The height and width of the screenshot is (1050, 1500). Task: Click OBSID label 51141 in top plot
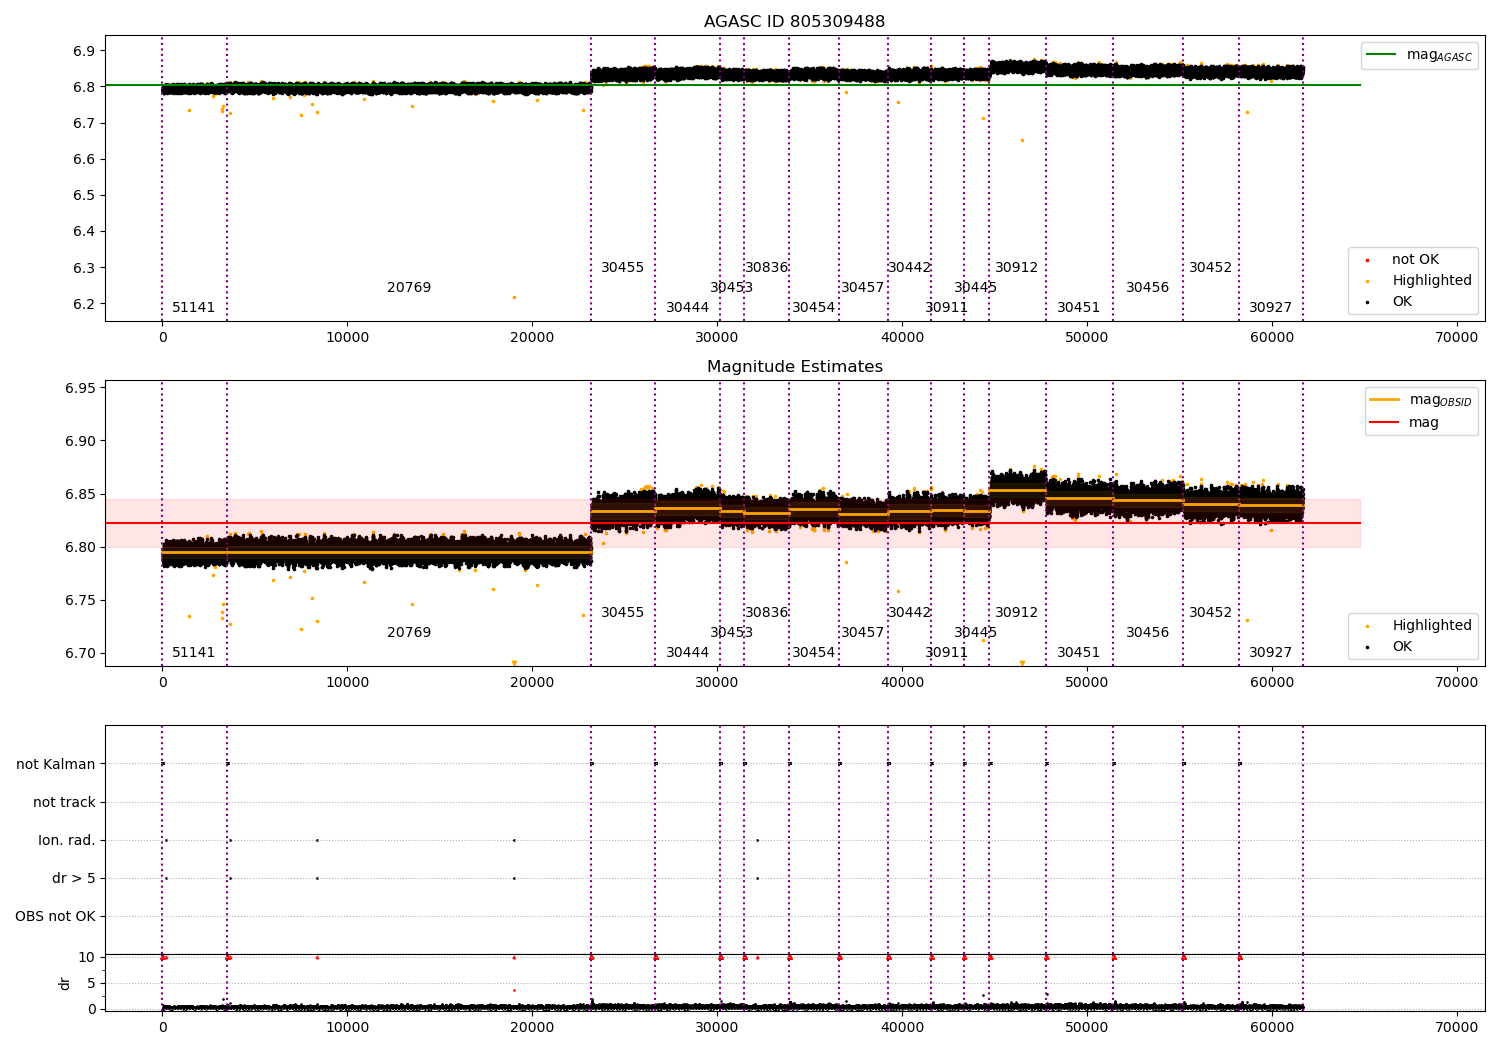193,308
